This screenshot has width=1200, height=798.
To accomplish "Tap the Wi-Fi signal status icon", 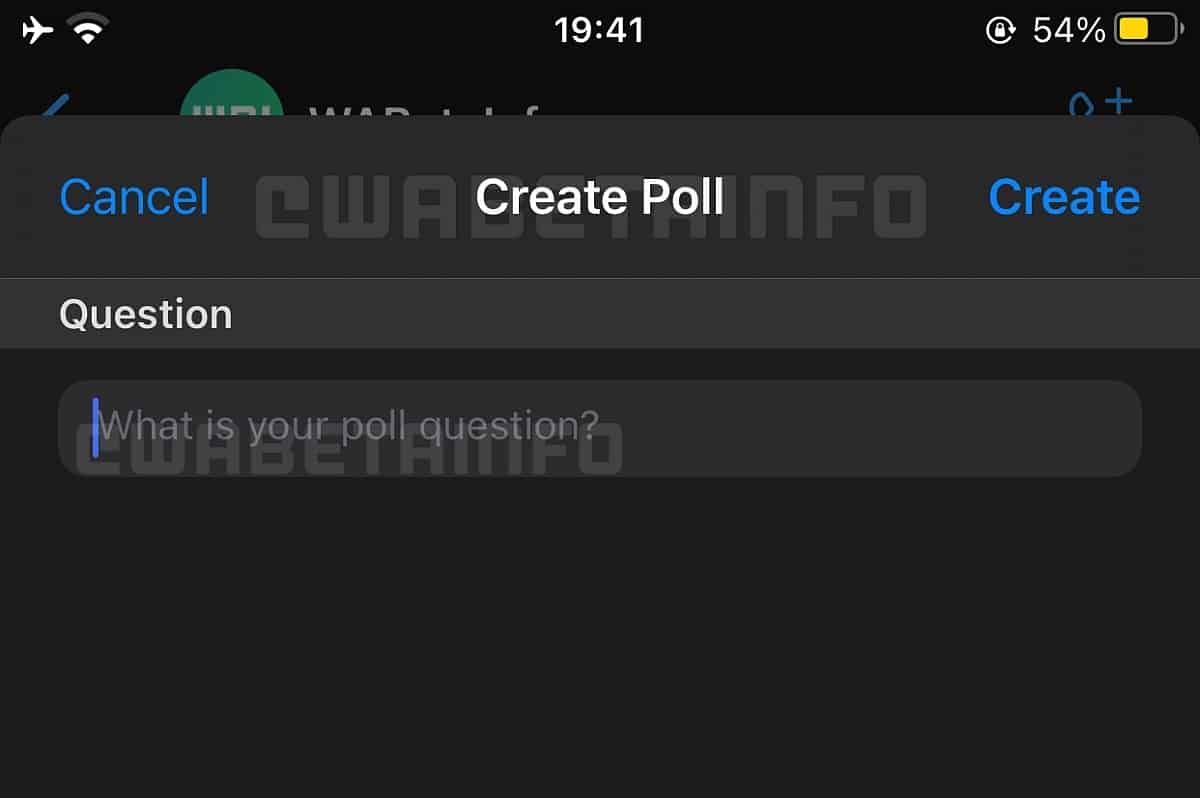I will point(90,30).
